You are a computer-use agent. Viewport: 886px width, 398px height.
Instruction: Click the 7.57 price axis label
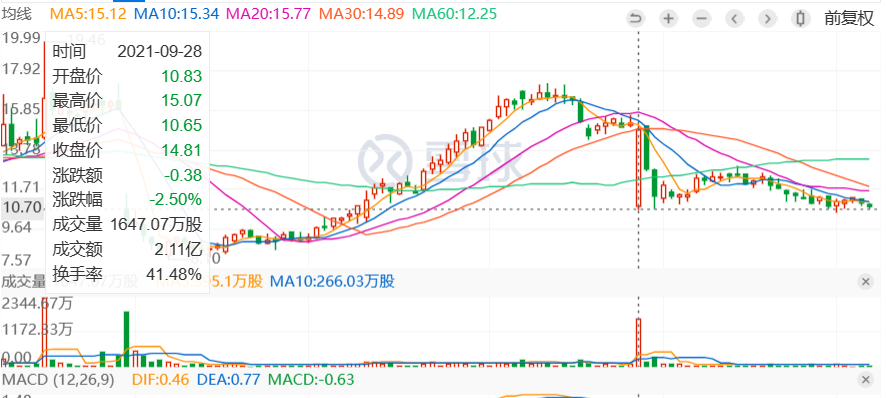(x=17, y=260)
